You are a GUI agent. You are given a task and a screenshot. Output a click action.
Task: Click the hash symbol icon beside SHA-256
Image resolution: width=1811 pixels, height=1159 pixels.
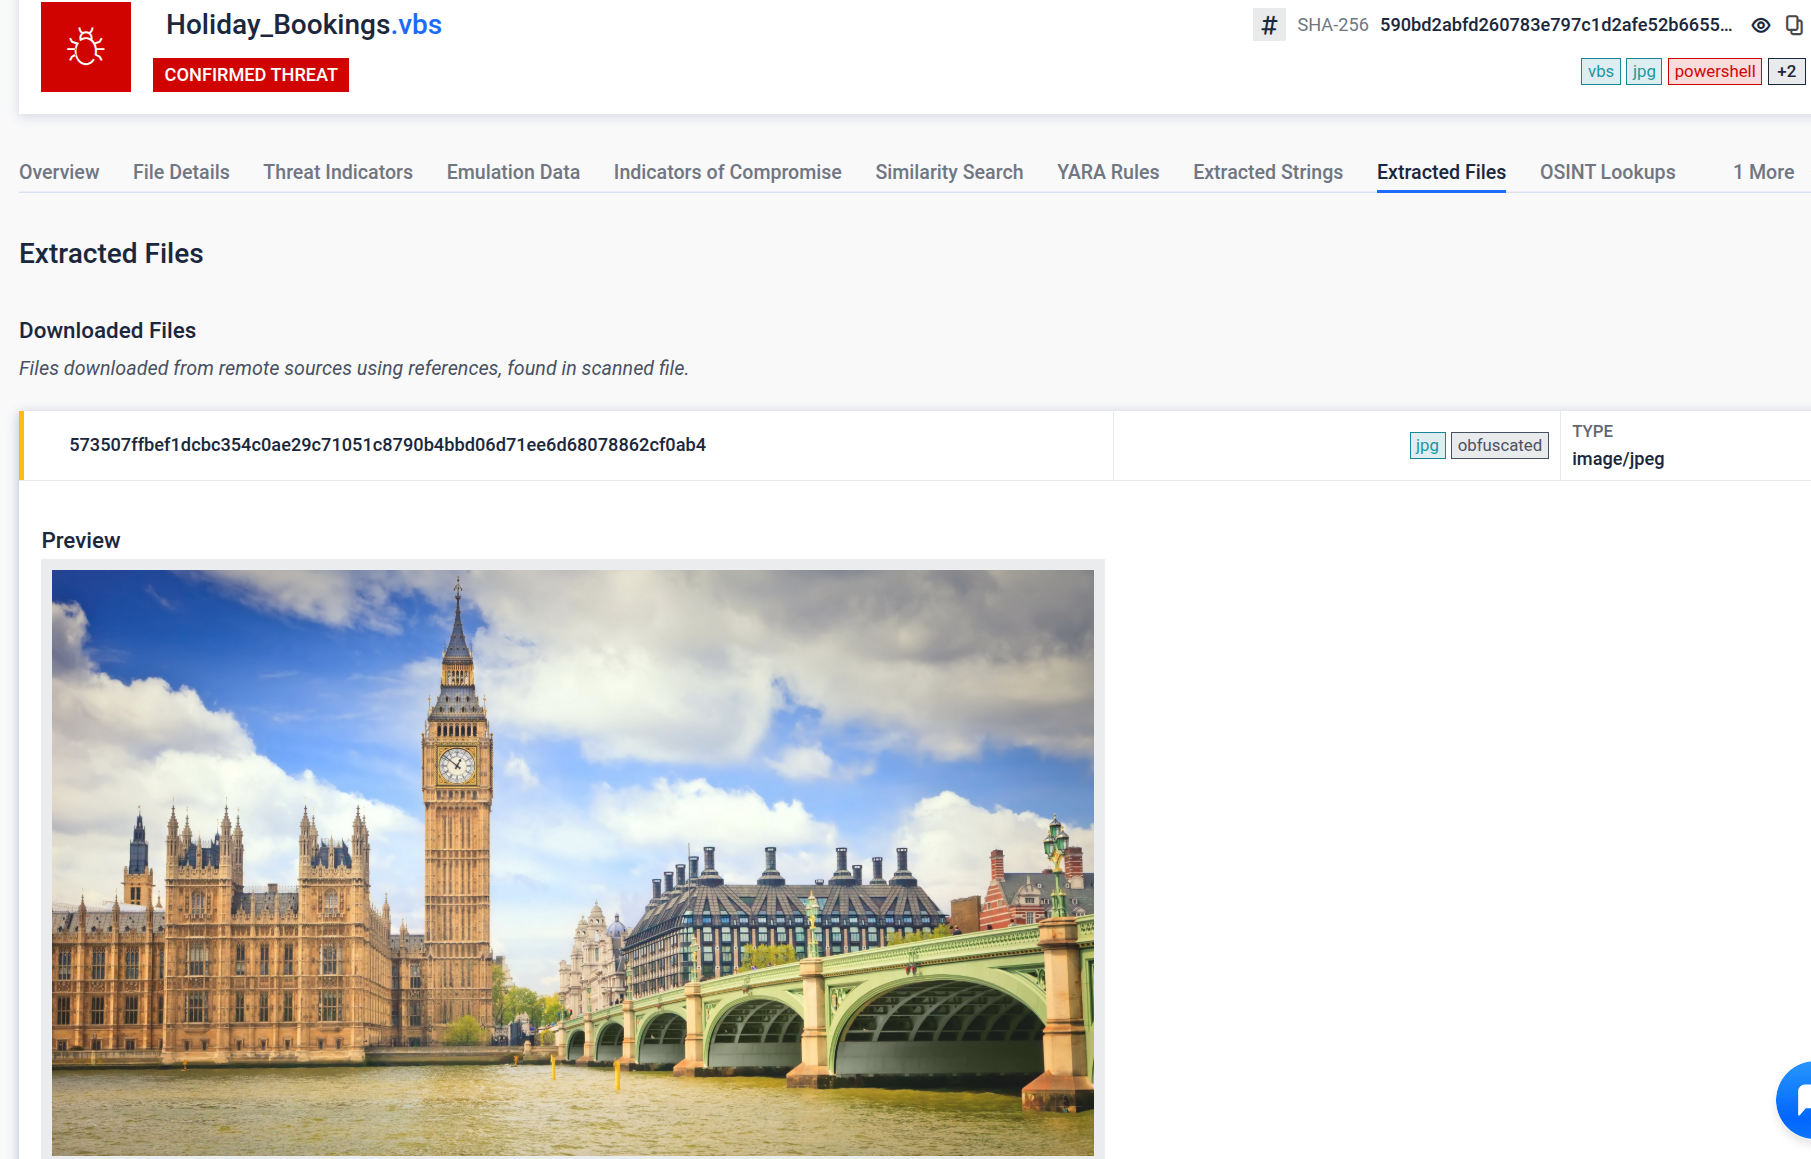(1269, 25)
